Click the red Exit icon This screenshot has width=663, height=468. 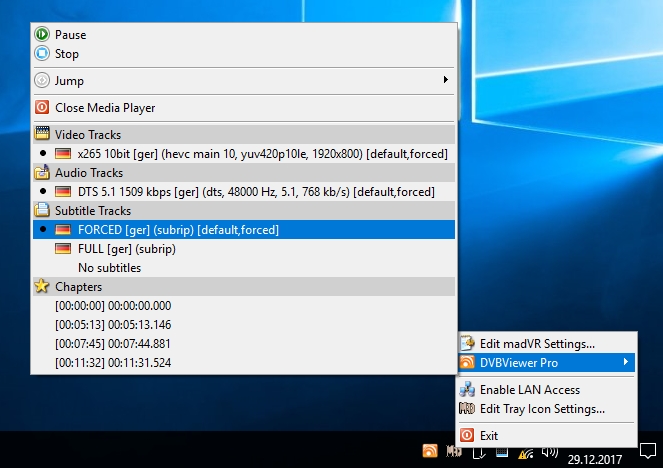[467, 435]
